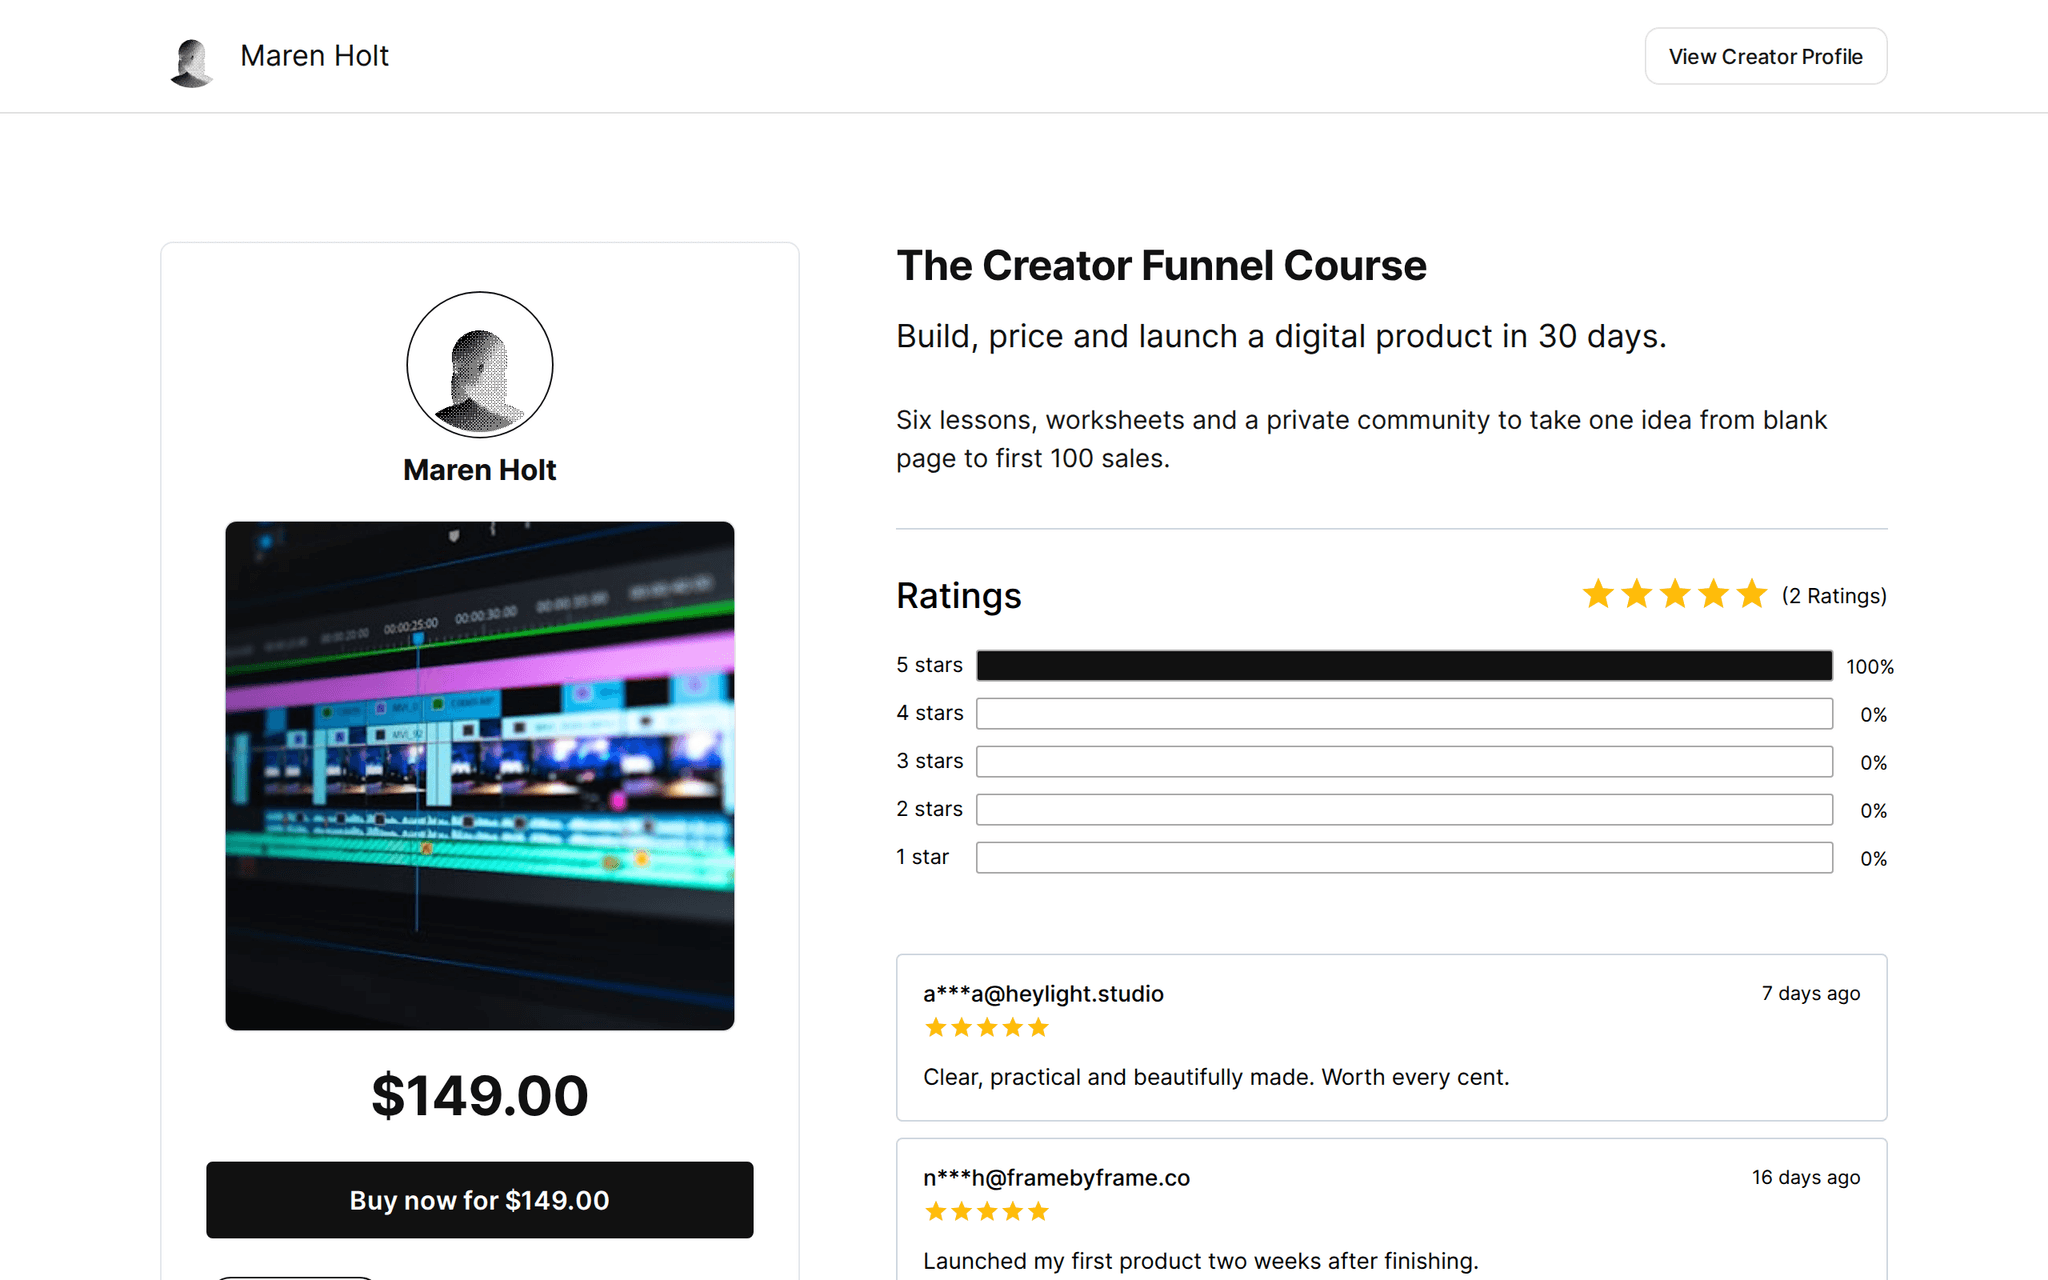Click the Ratings section heading
The width and height of the screenshot is (2048, 1280).
point(959,596)
